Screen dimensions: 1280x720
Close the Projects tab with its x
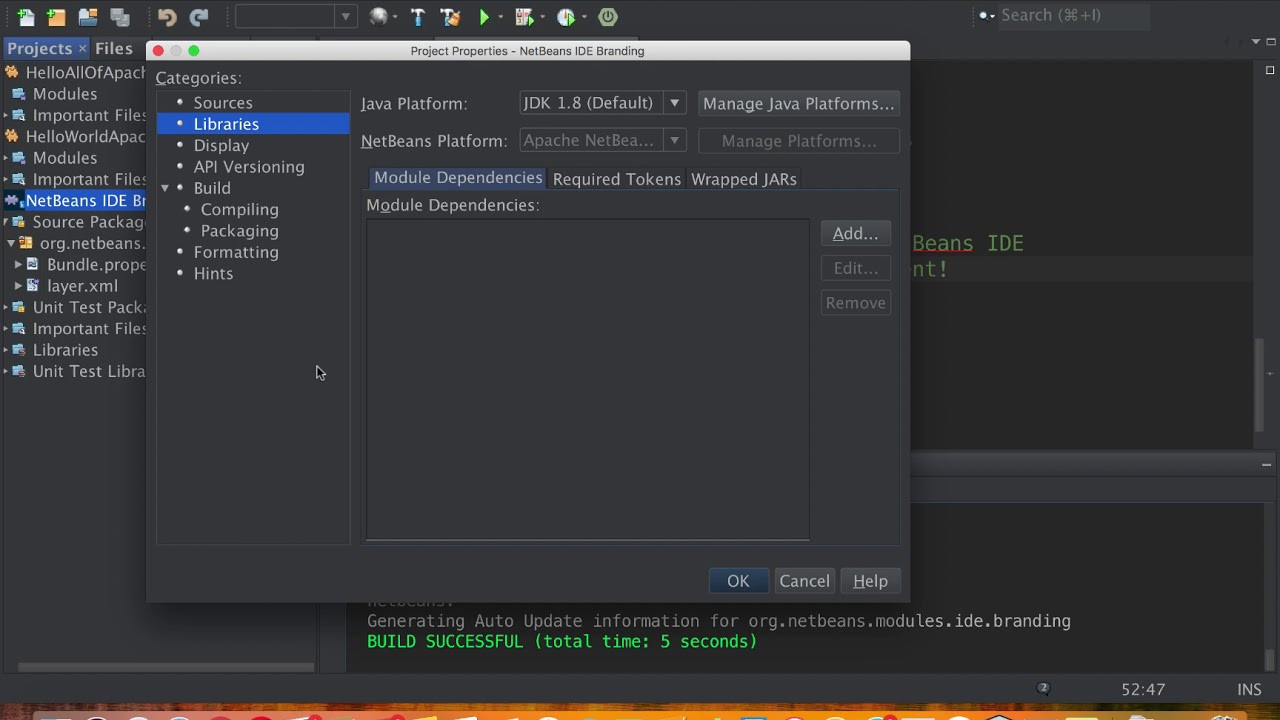click(82, 48)
